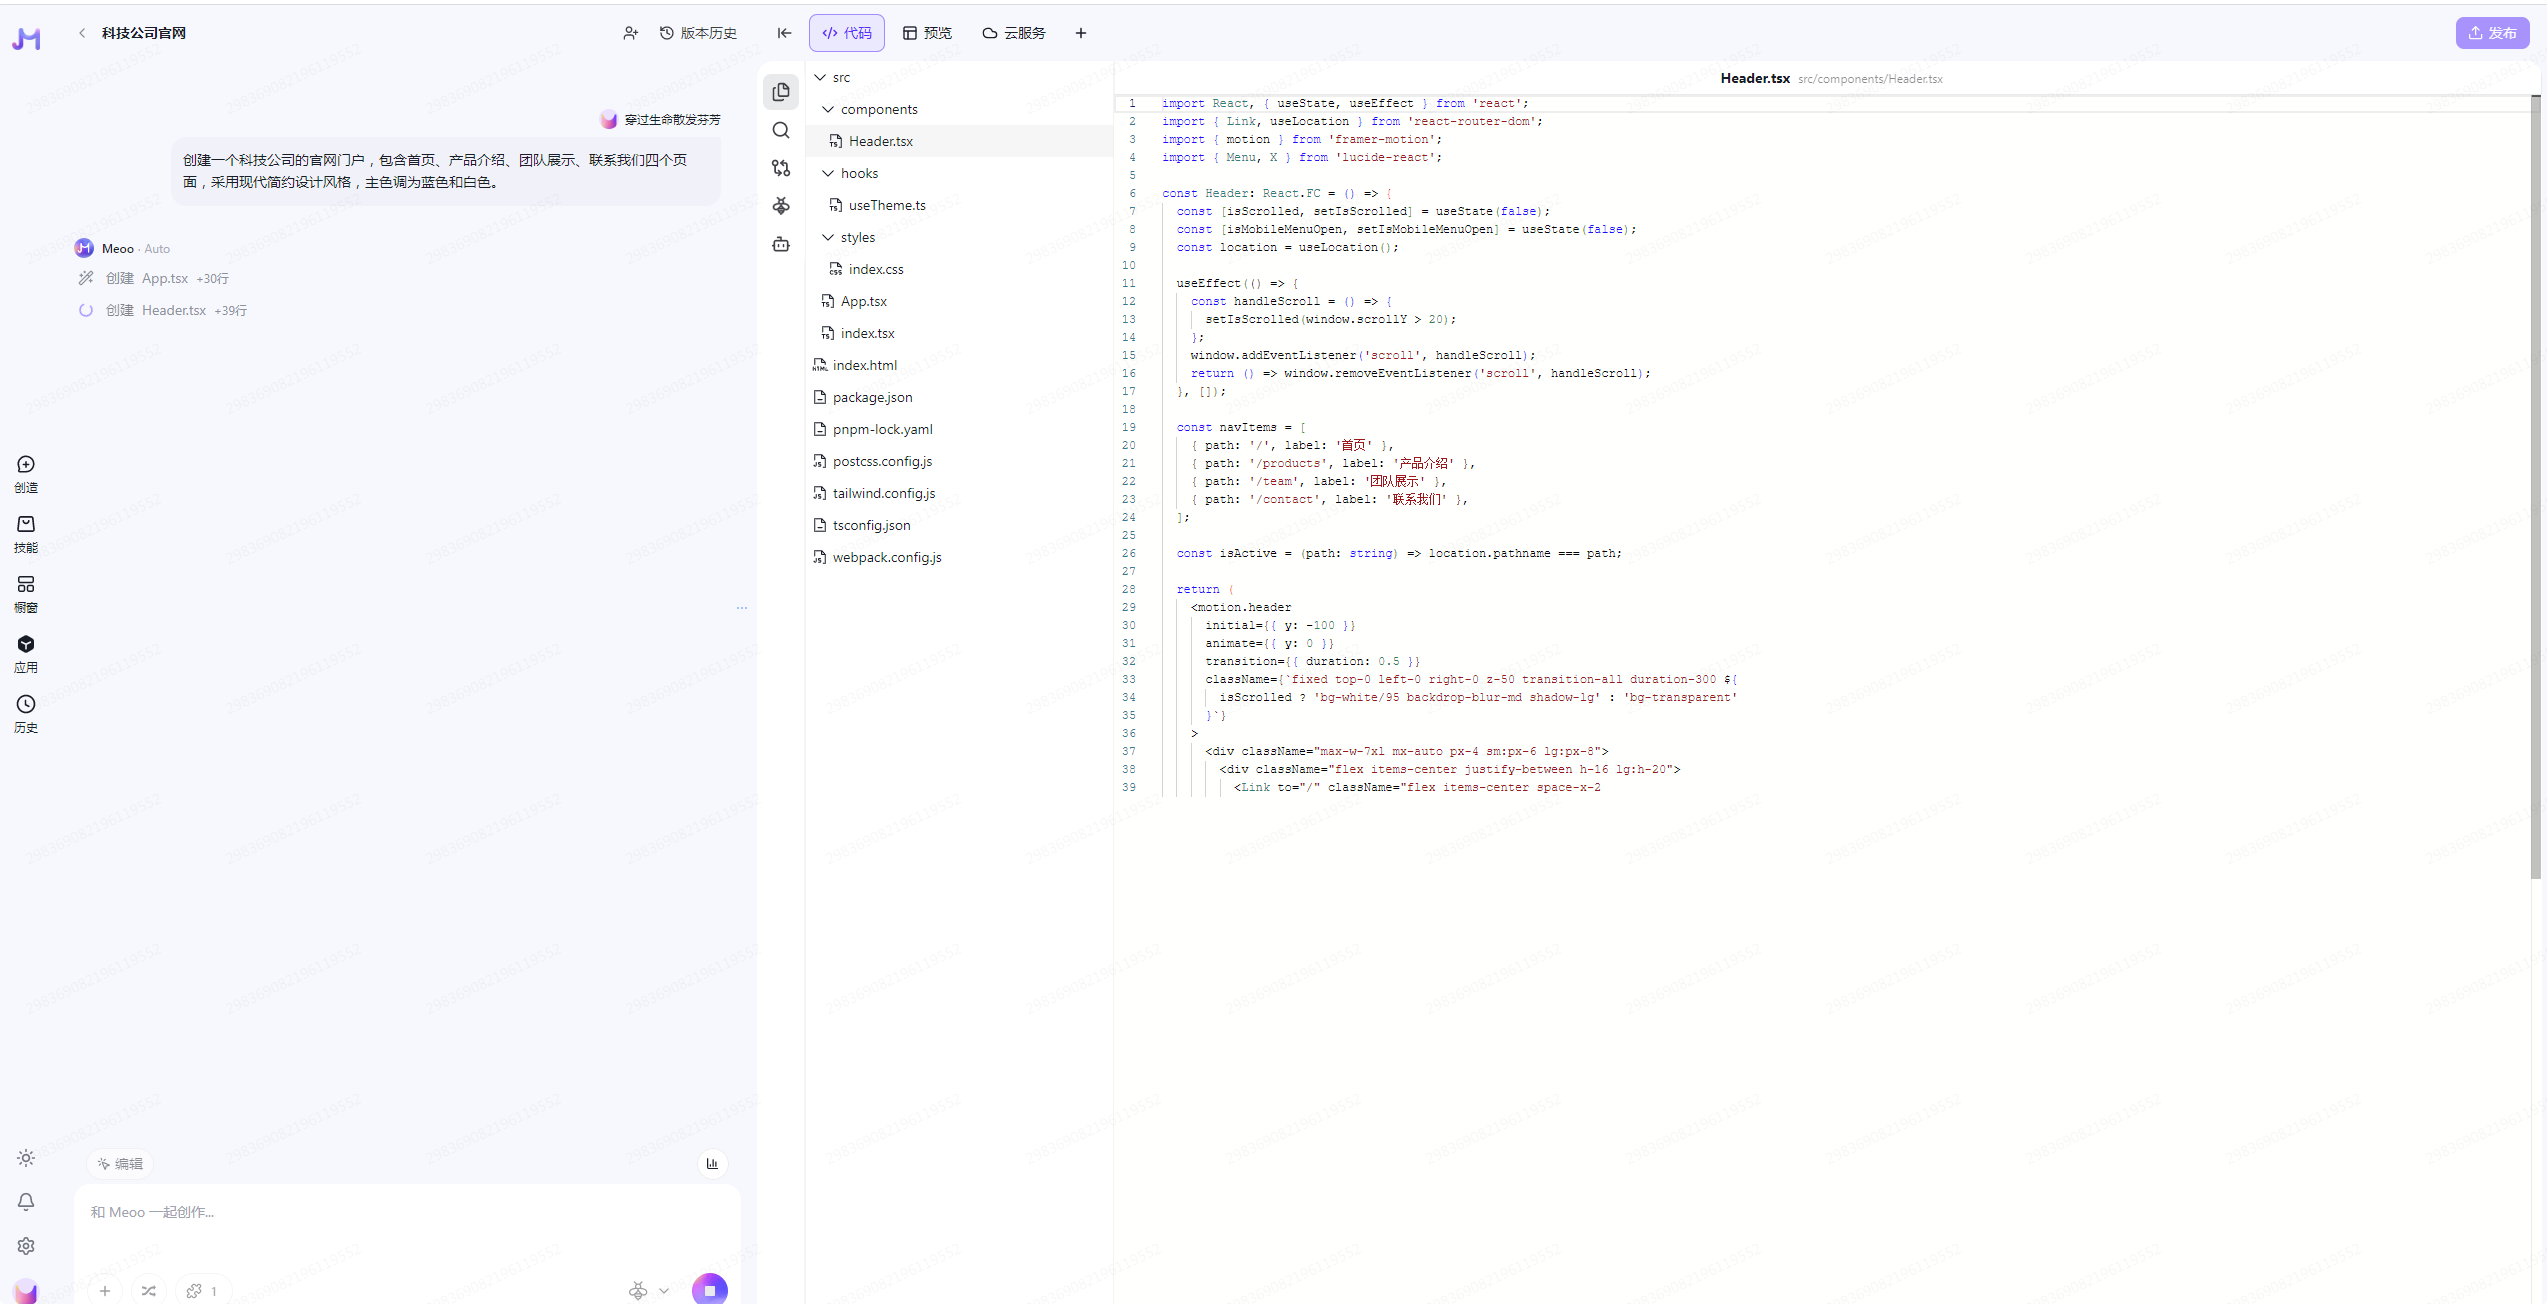The height and width of the screenshot is (1304, 2547).
Task: Click the invite collaborator icon
Action: pyautogui.click(x=630, y=33)
